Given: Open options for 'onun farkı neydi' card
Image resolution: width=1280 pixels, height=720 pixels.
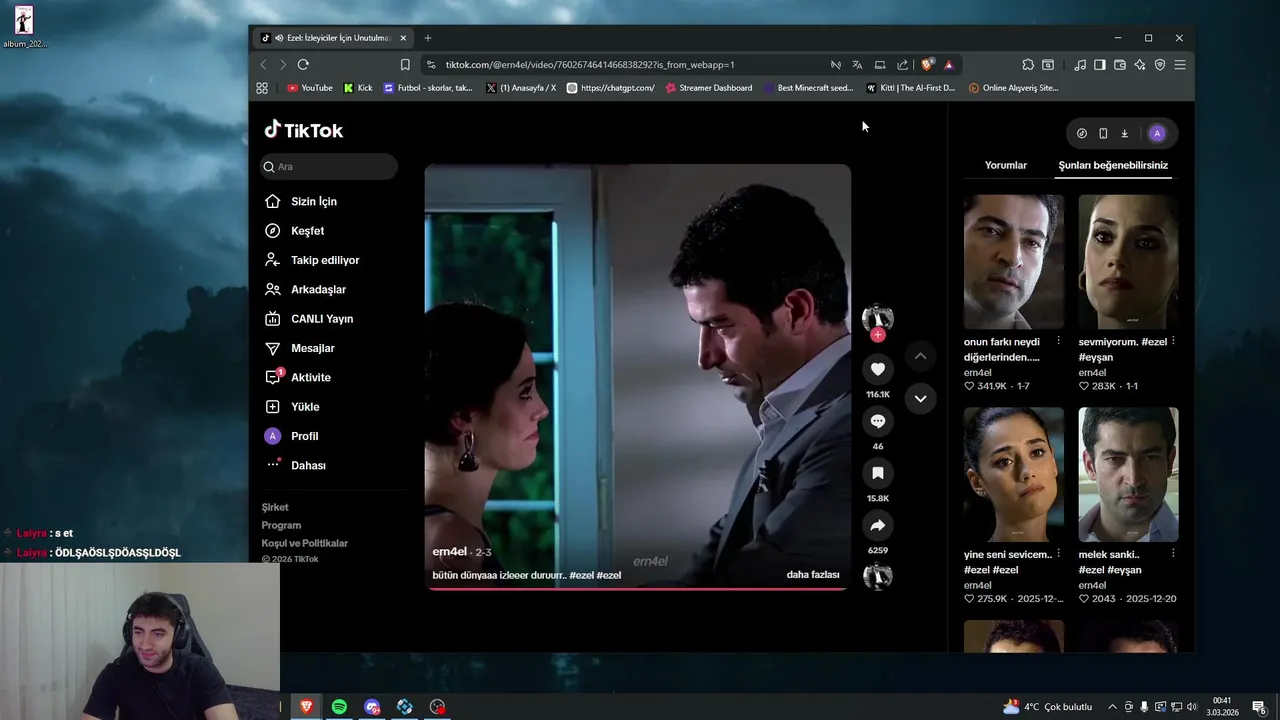Looking at the screenshot, I should pos(1058,341).
